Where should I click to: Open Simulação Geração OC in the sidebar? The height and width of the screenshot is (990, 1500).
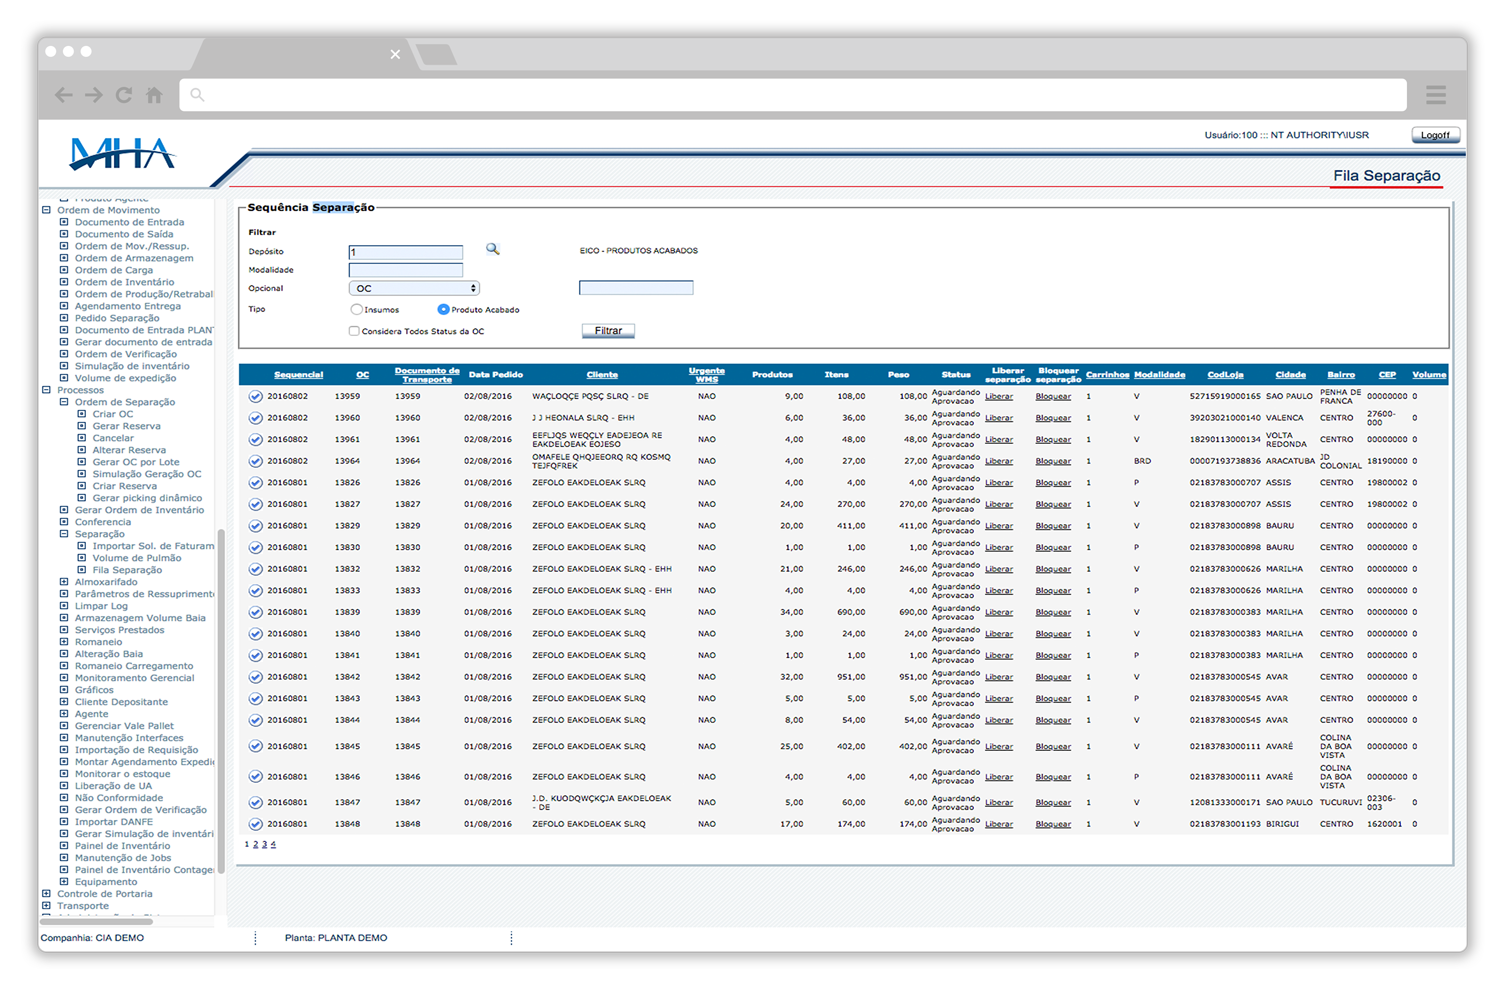(147, 474)
